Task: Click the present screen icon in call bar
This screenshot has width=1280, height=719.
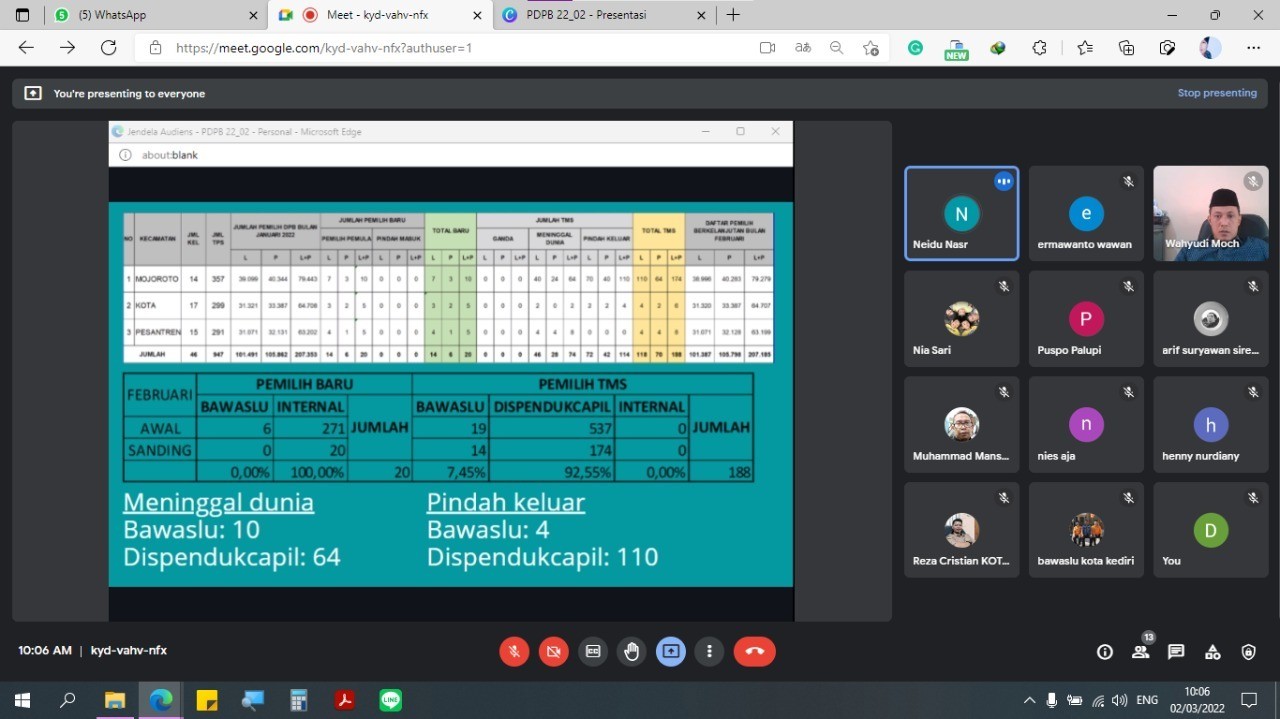Action: click(670, 651)
